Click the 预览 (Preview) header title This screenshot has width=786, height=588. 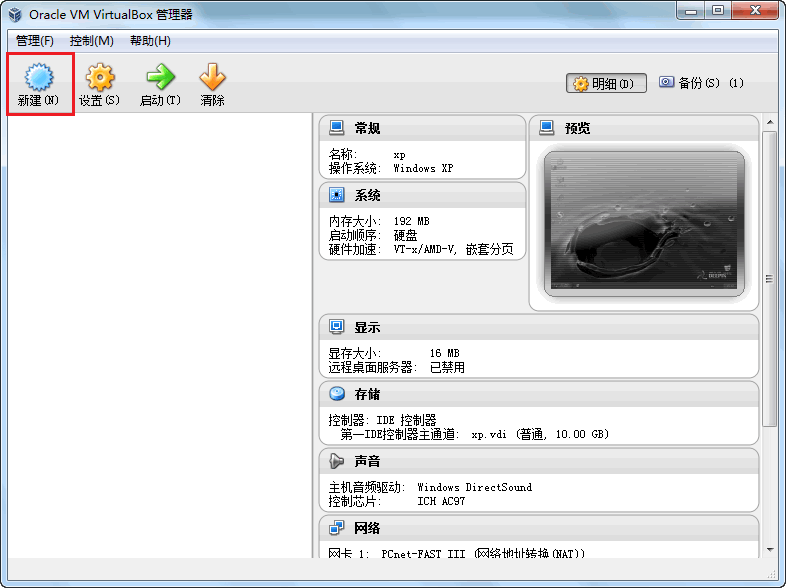click(577, 128)
